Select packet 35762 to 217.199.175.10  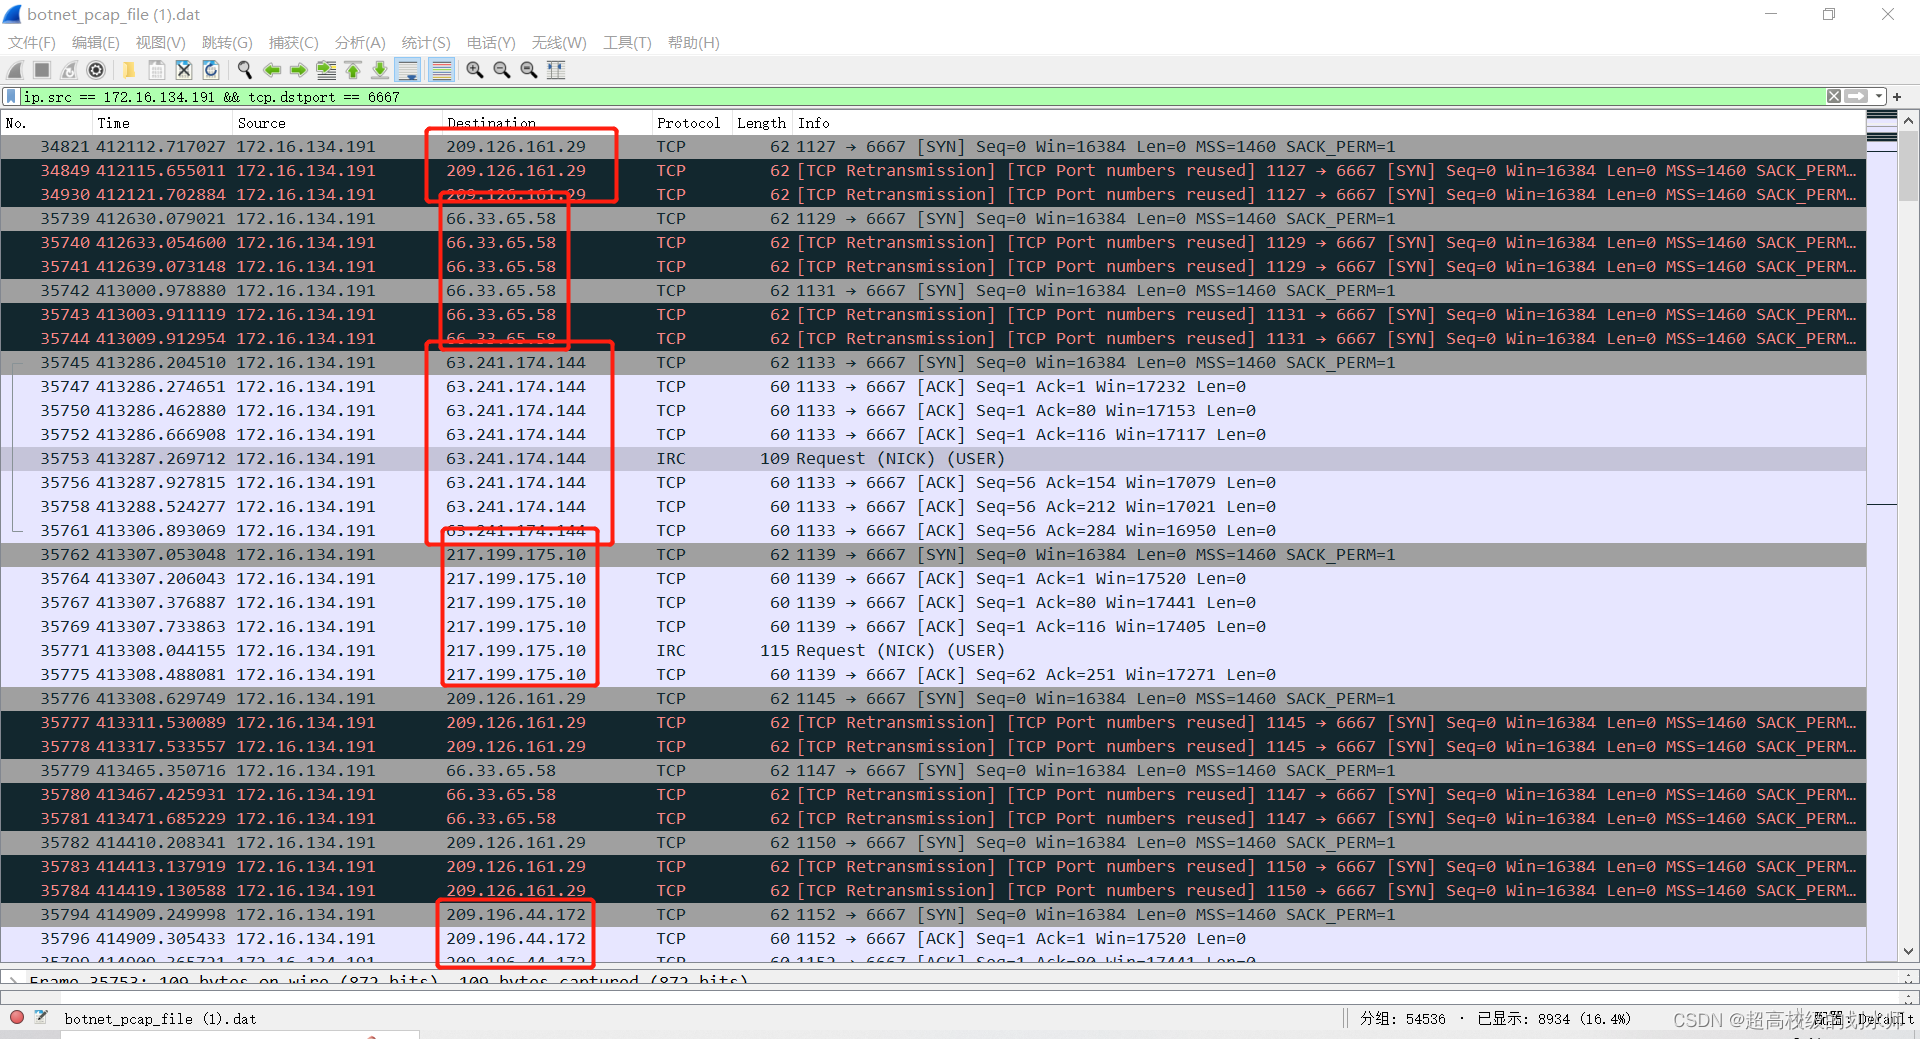point(933,555)
